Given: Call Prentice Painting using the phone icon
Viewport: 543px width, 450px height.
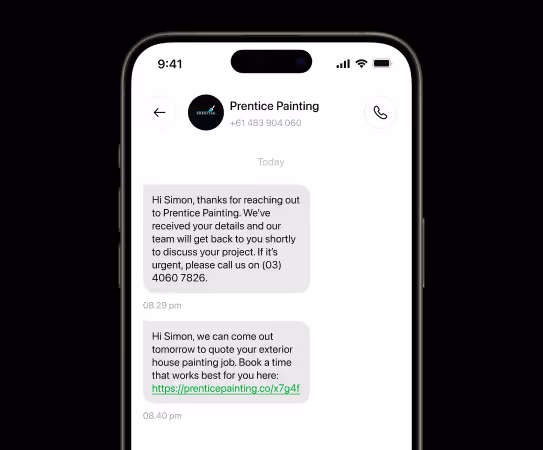Looking at the screenshot, I should tap(380, 113).
